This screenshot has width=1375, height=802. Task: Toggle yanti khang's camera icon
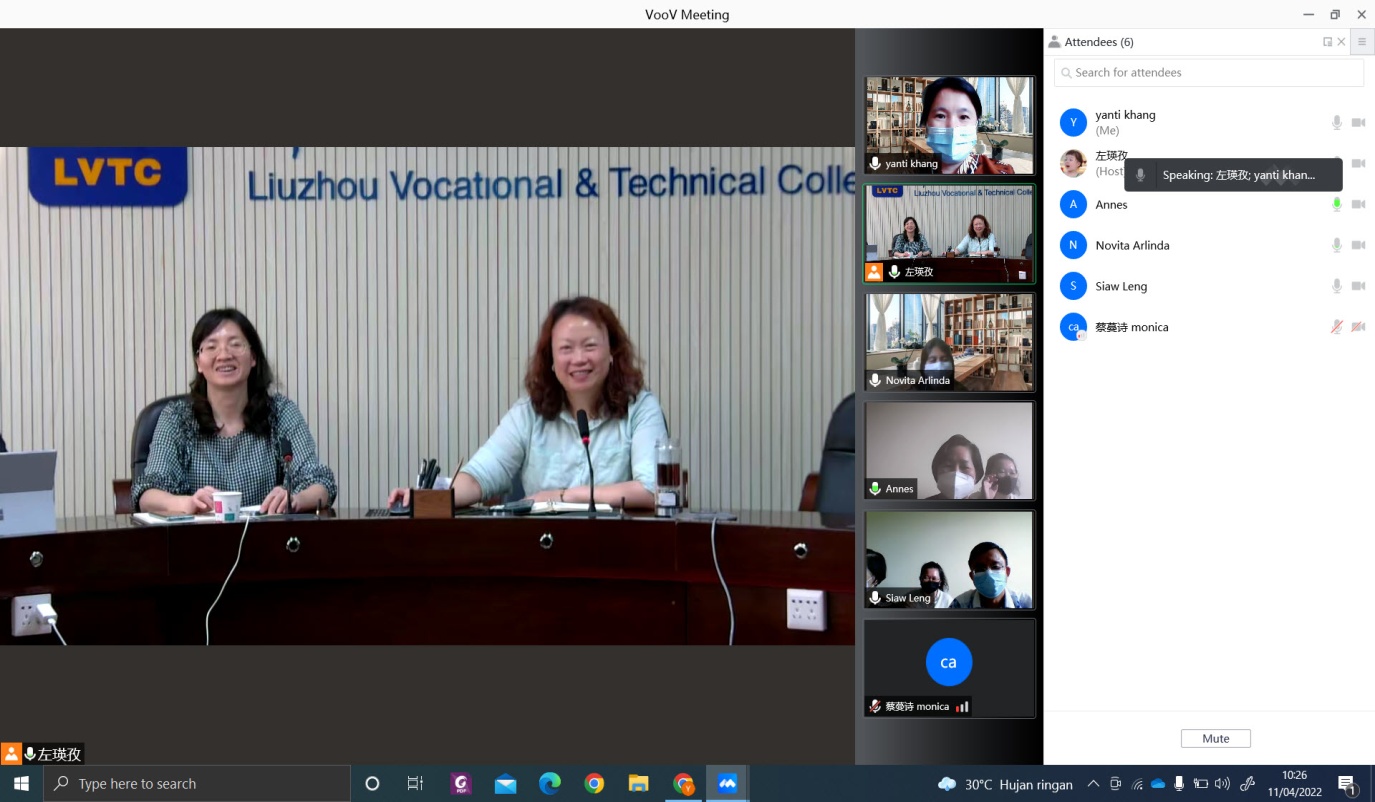click(x=1358, y=123)
